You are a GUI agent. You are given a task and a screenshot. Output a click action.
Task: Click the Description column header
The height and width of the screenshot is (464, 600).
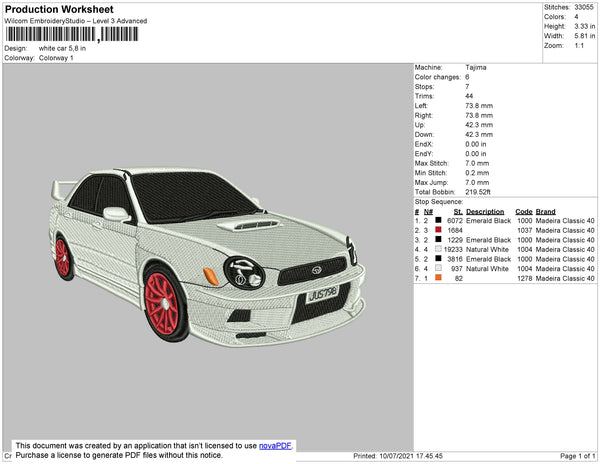pos(485,212)
